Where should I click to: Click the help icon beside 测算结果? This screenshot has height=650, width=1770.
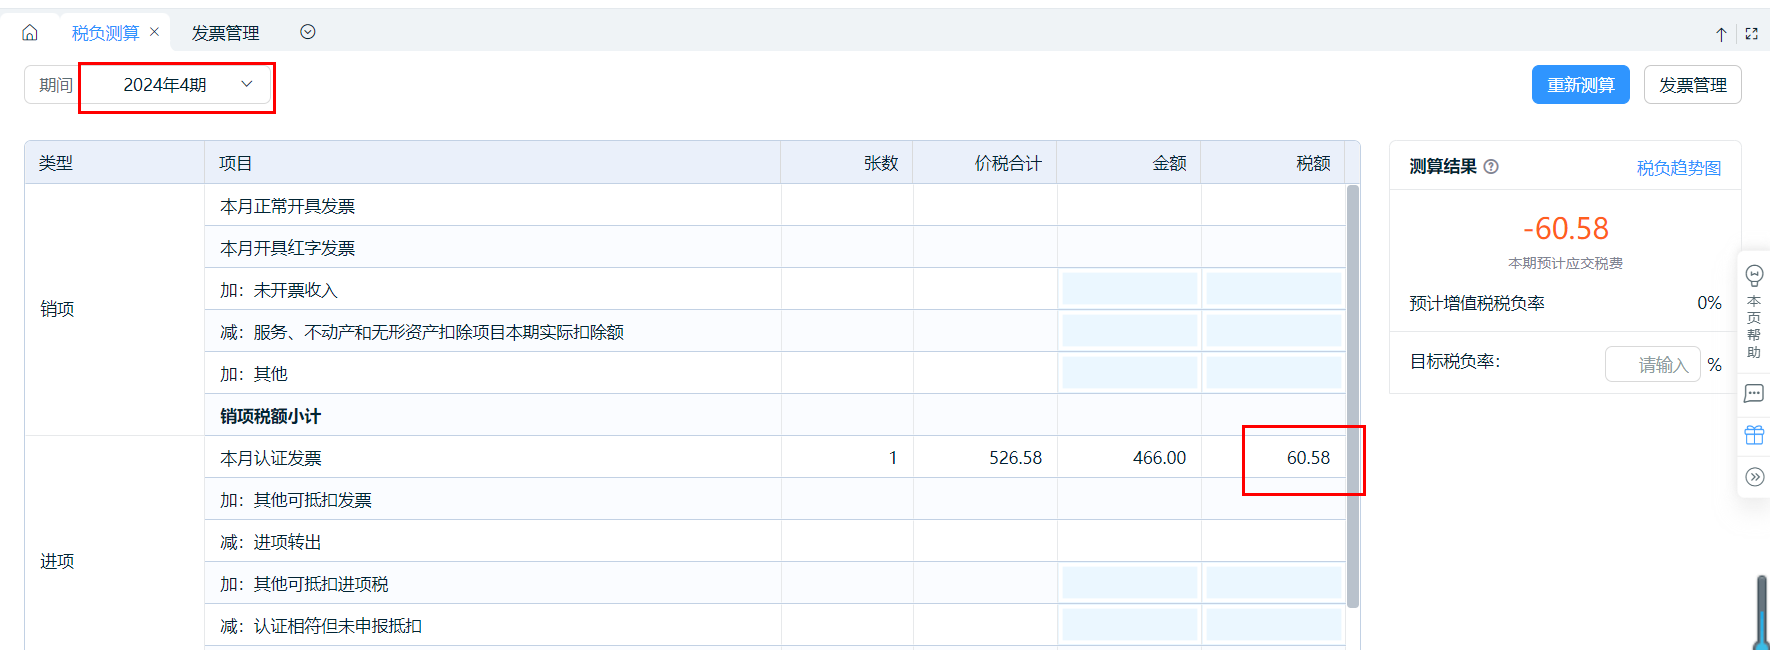click(1491, 167)
